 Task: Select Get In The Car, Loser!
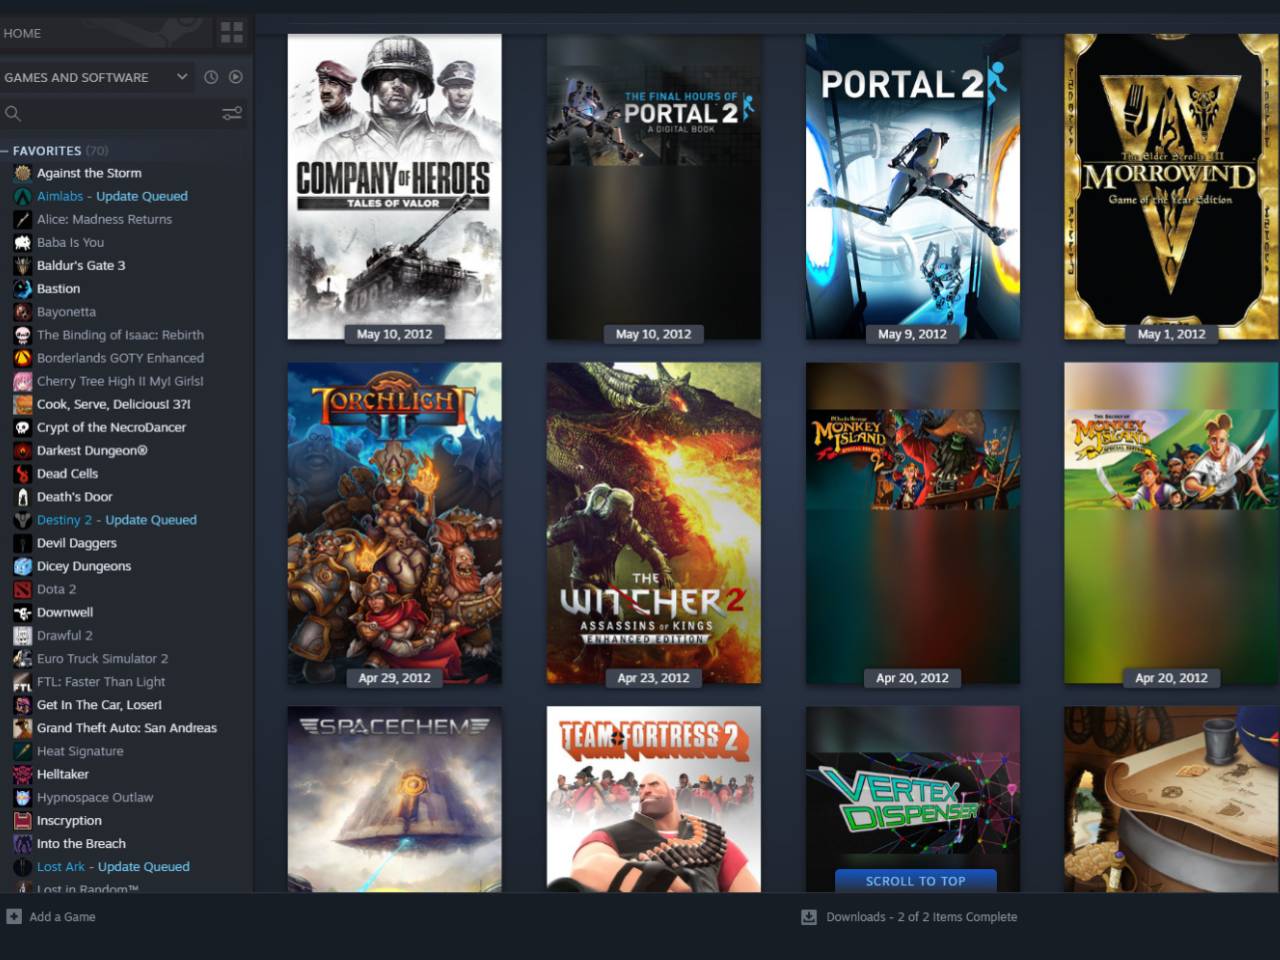(99, 705)
